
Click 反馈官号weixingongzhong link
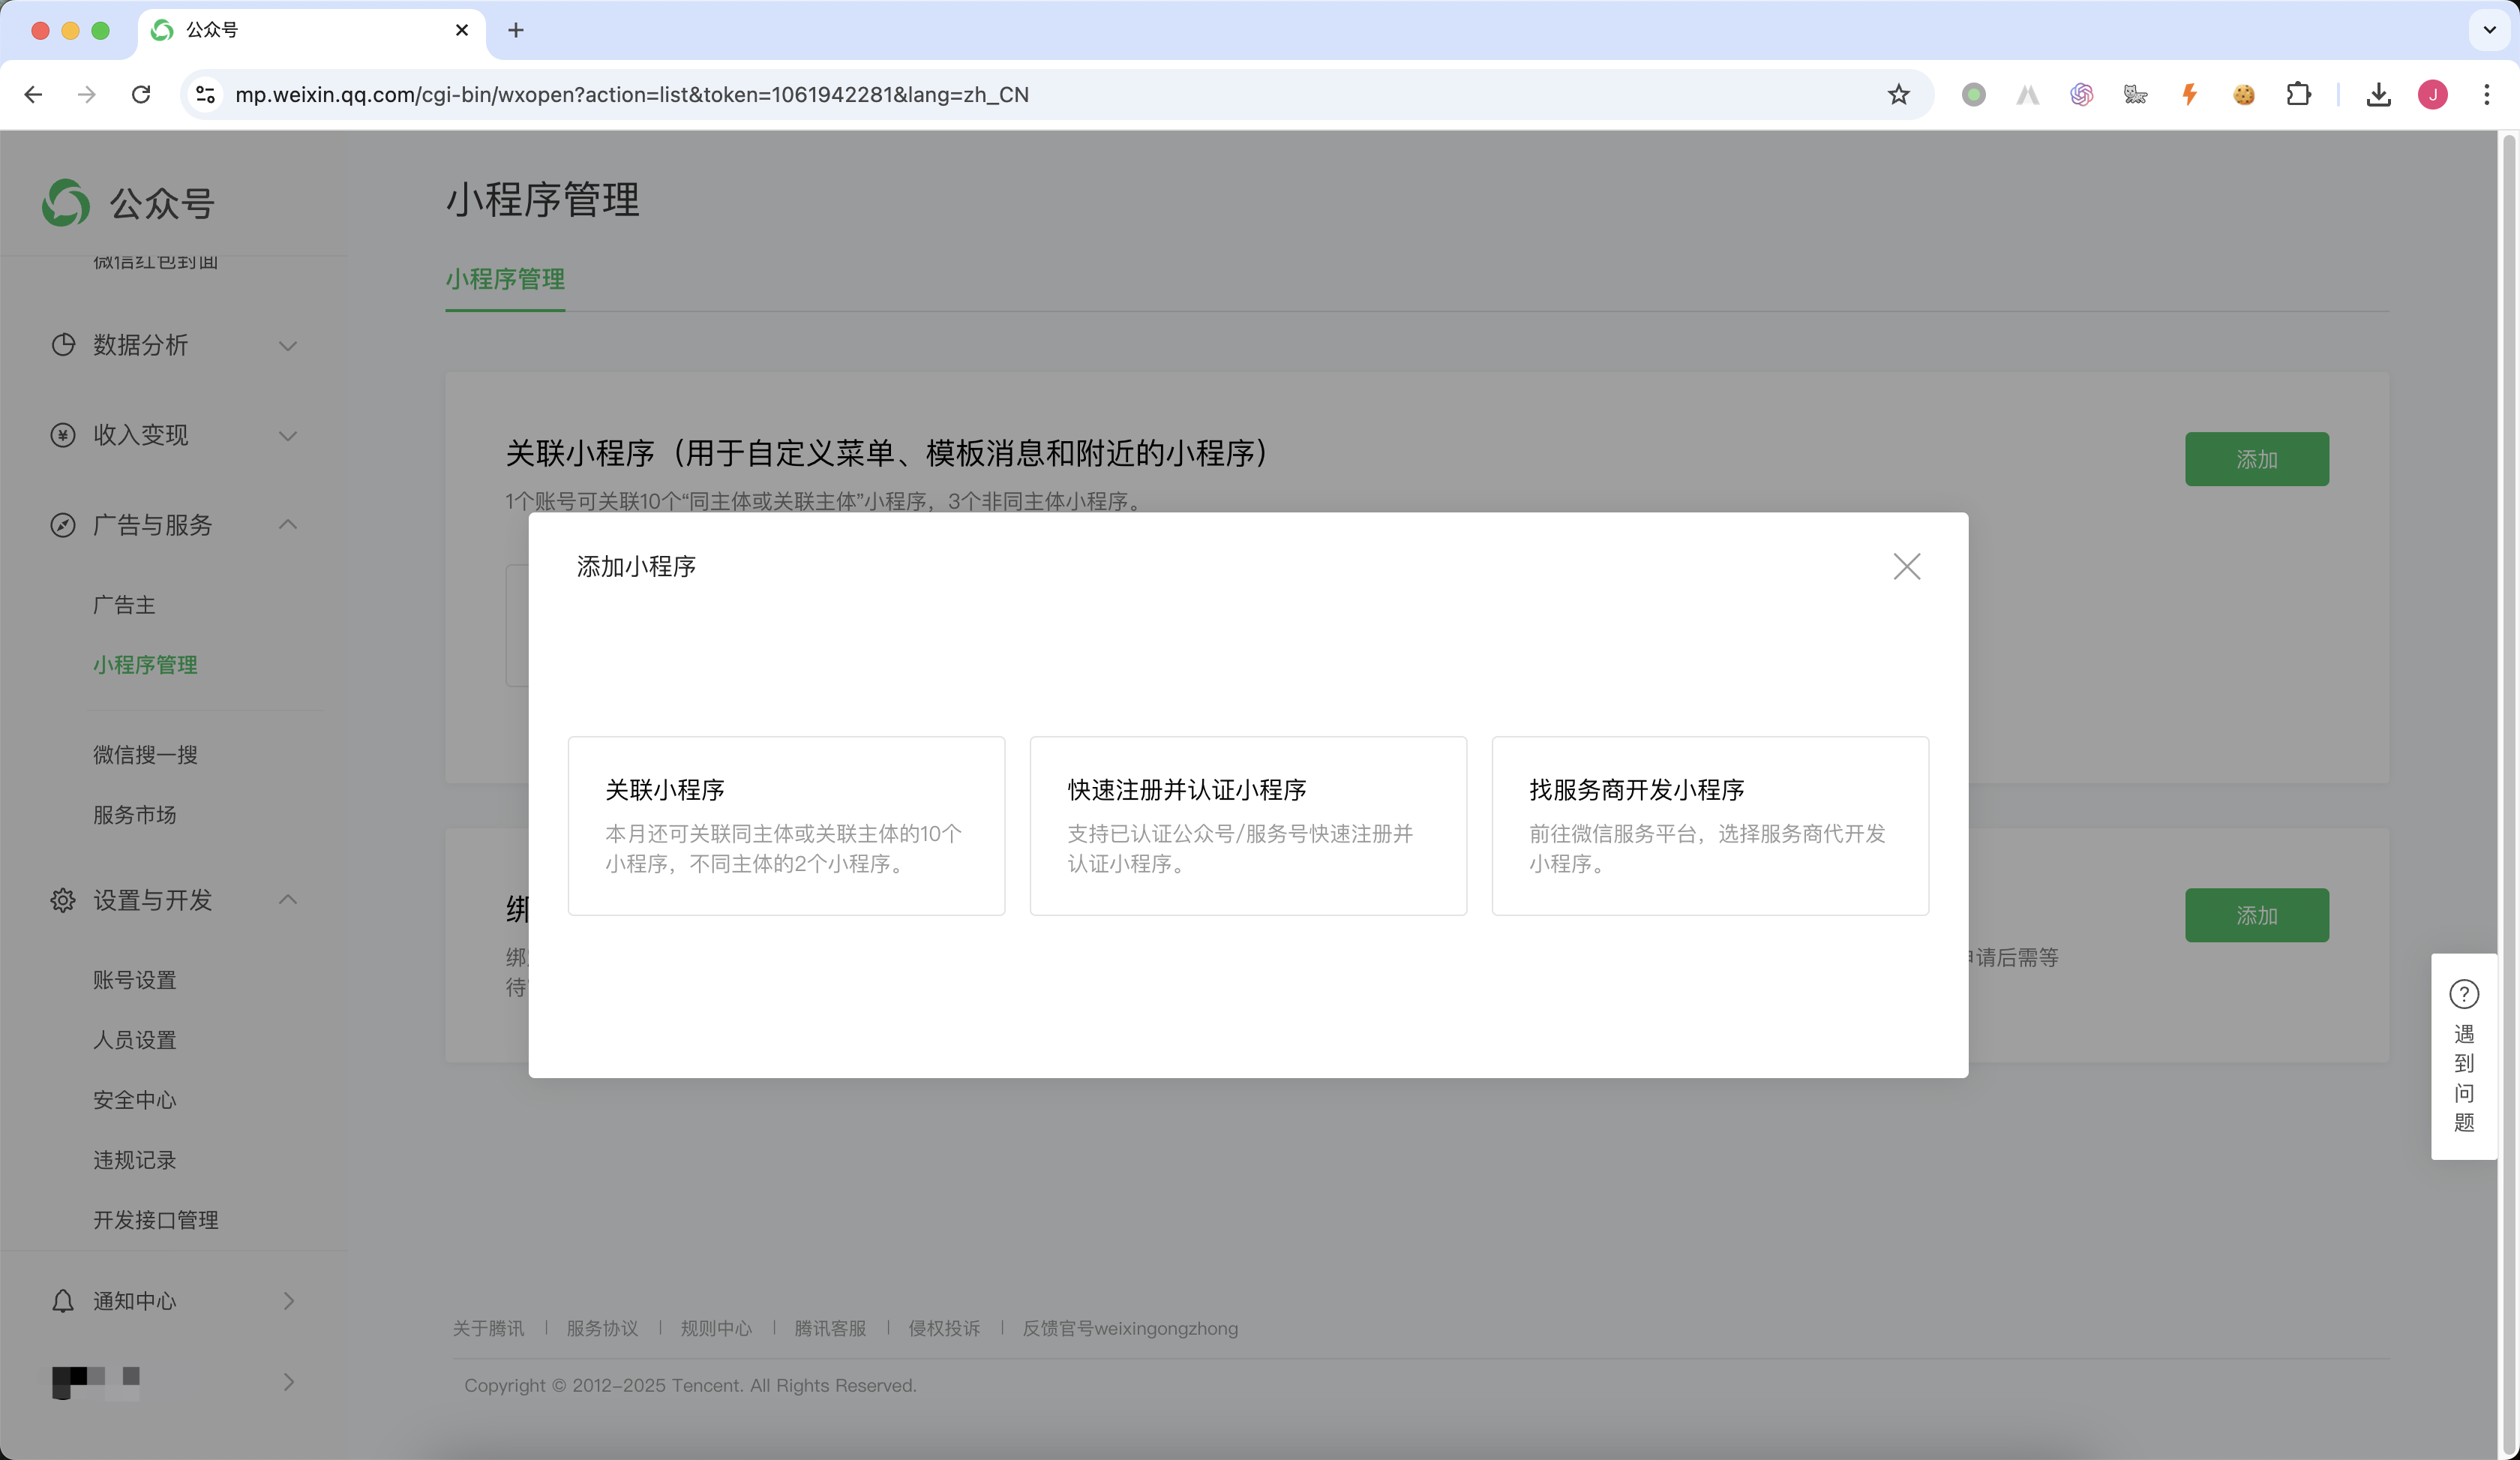pos(1130,1328)
